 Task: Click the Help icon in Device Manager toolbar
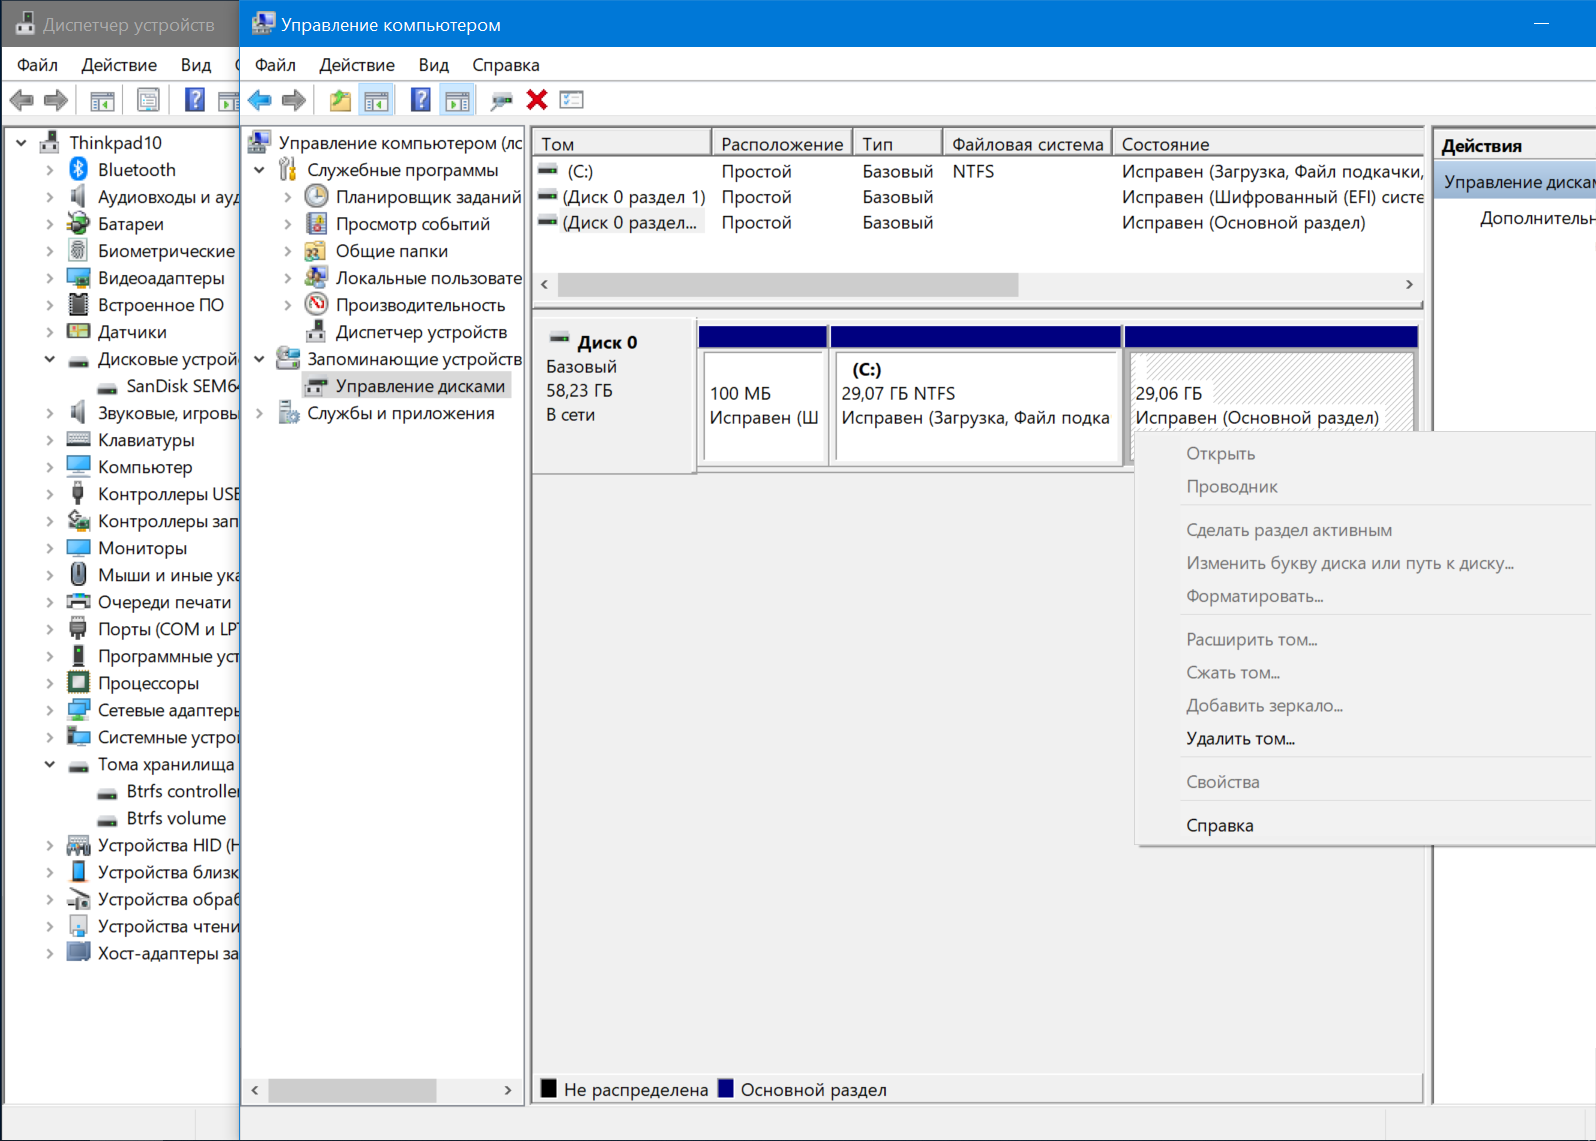click(195, 100)
